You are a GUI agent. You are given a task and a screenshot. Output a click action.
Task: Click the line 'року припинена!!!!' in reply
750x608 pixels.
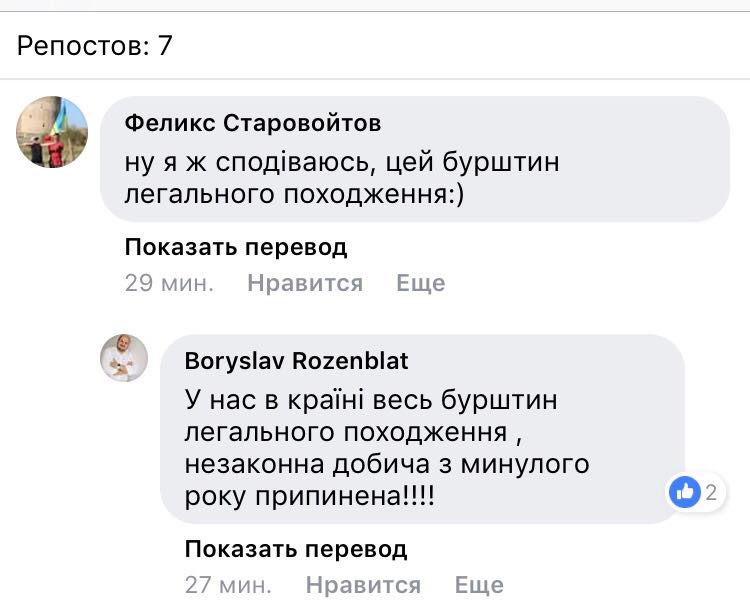point(310,498)
